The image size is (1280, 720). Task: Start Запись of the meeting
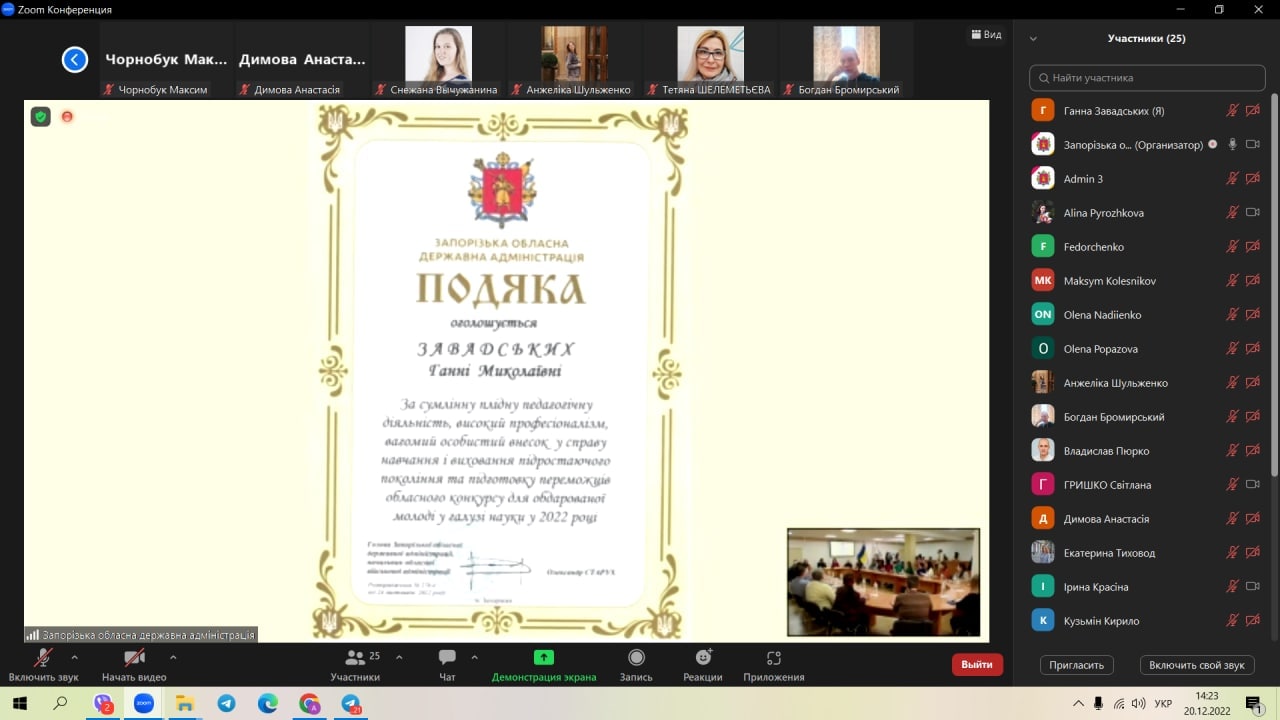pos(636,663)
